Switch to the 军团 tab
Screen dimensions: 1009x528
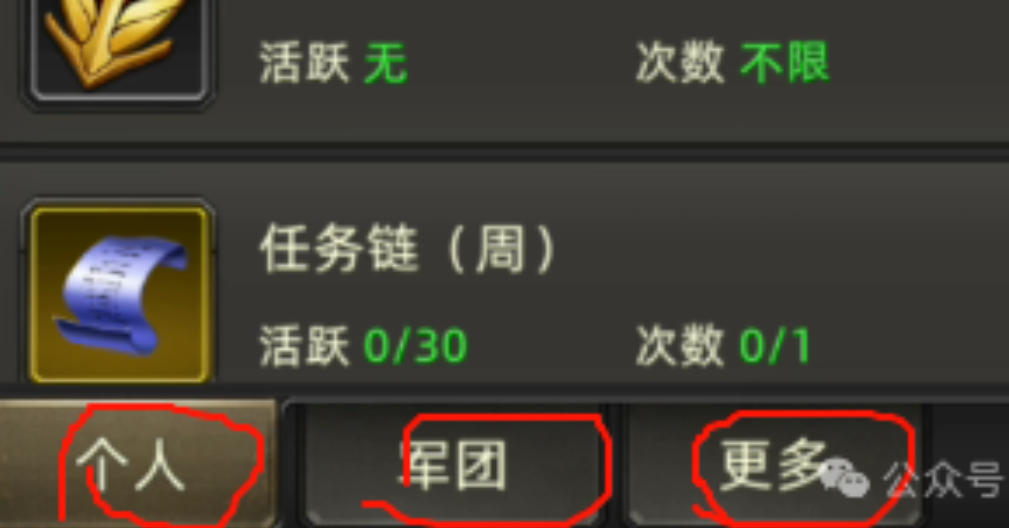coord(452,464)
